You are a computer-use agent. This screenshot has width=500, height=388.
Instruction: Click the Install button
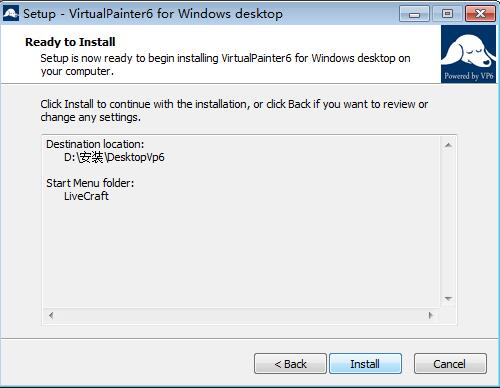pos(365,364)
